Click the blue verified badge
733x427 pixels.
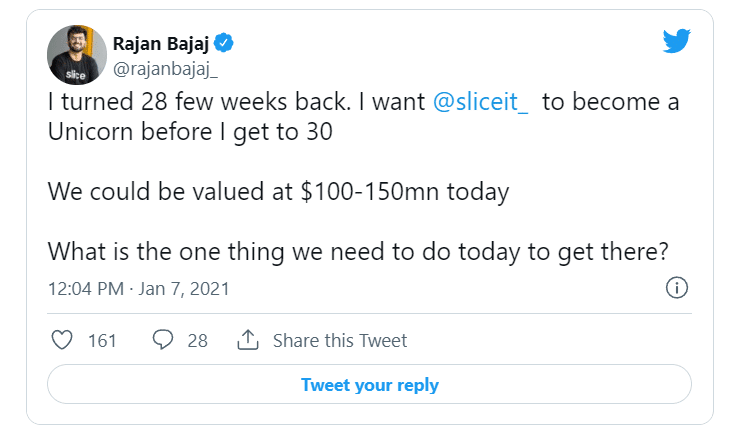(227, 43)
